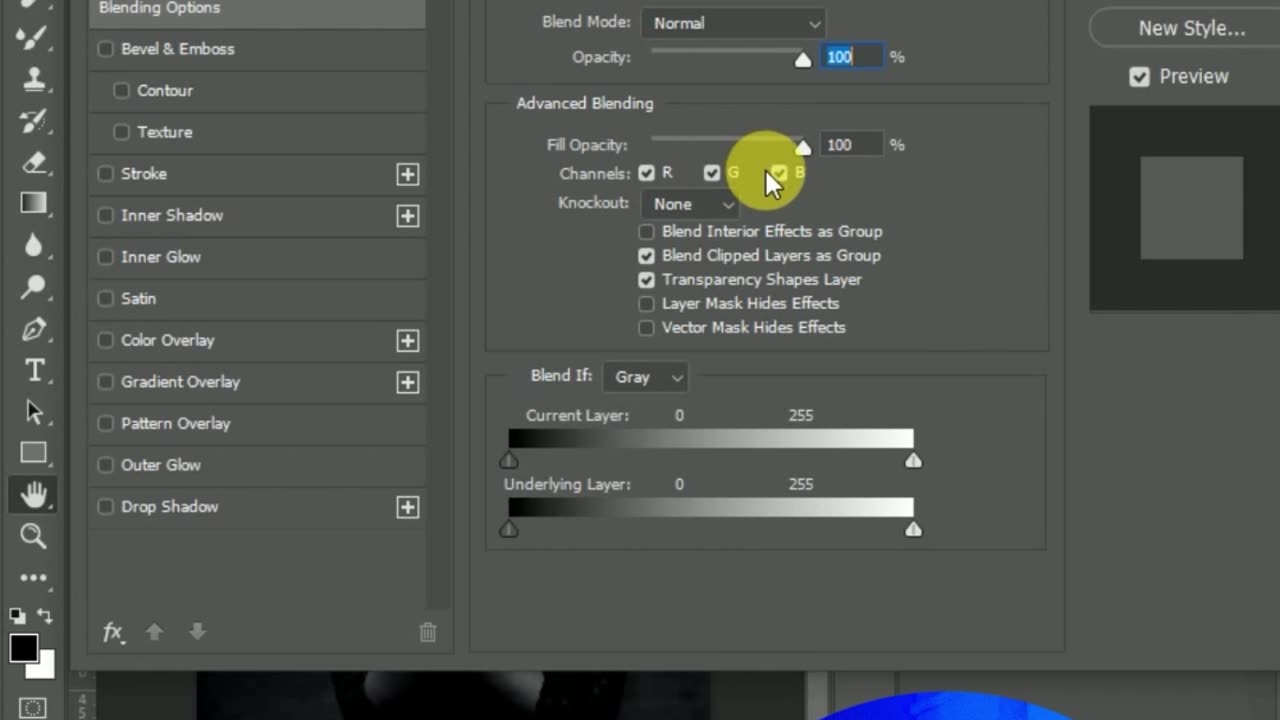
Task: Select the Path Selection arrow tool
Action: tap(34, 411)
